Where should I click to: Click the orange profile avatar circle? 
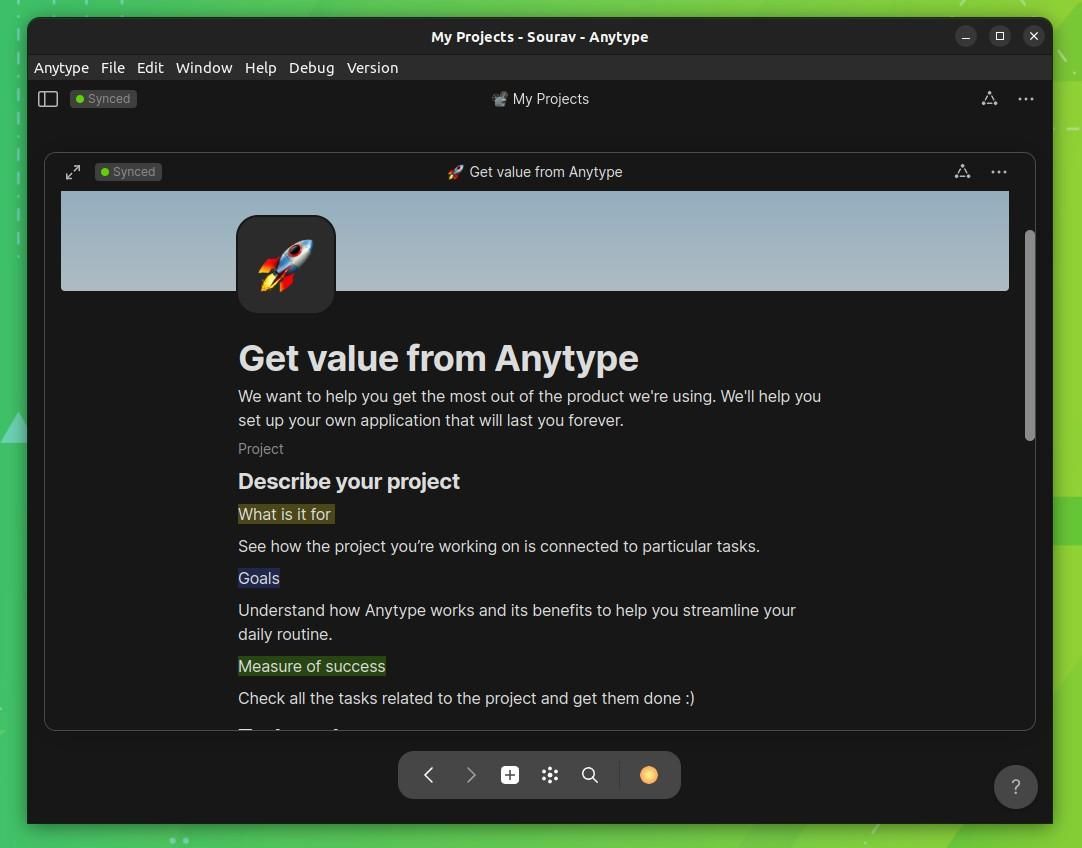pyautogui.click(x=649, y=775)
